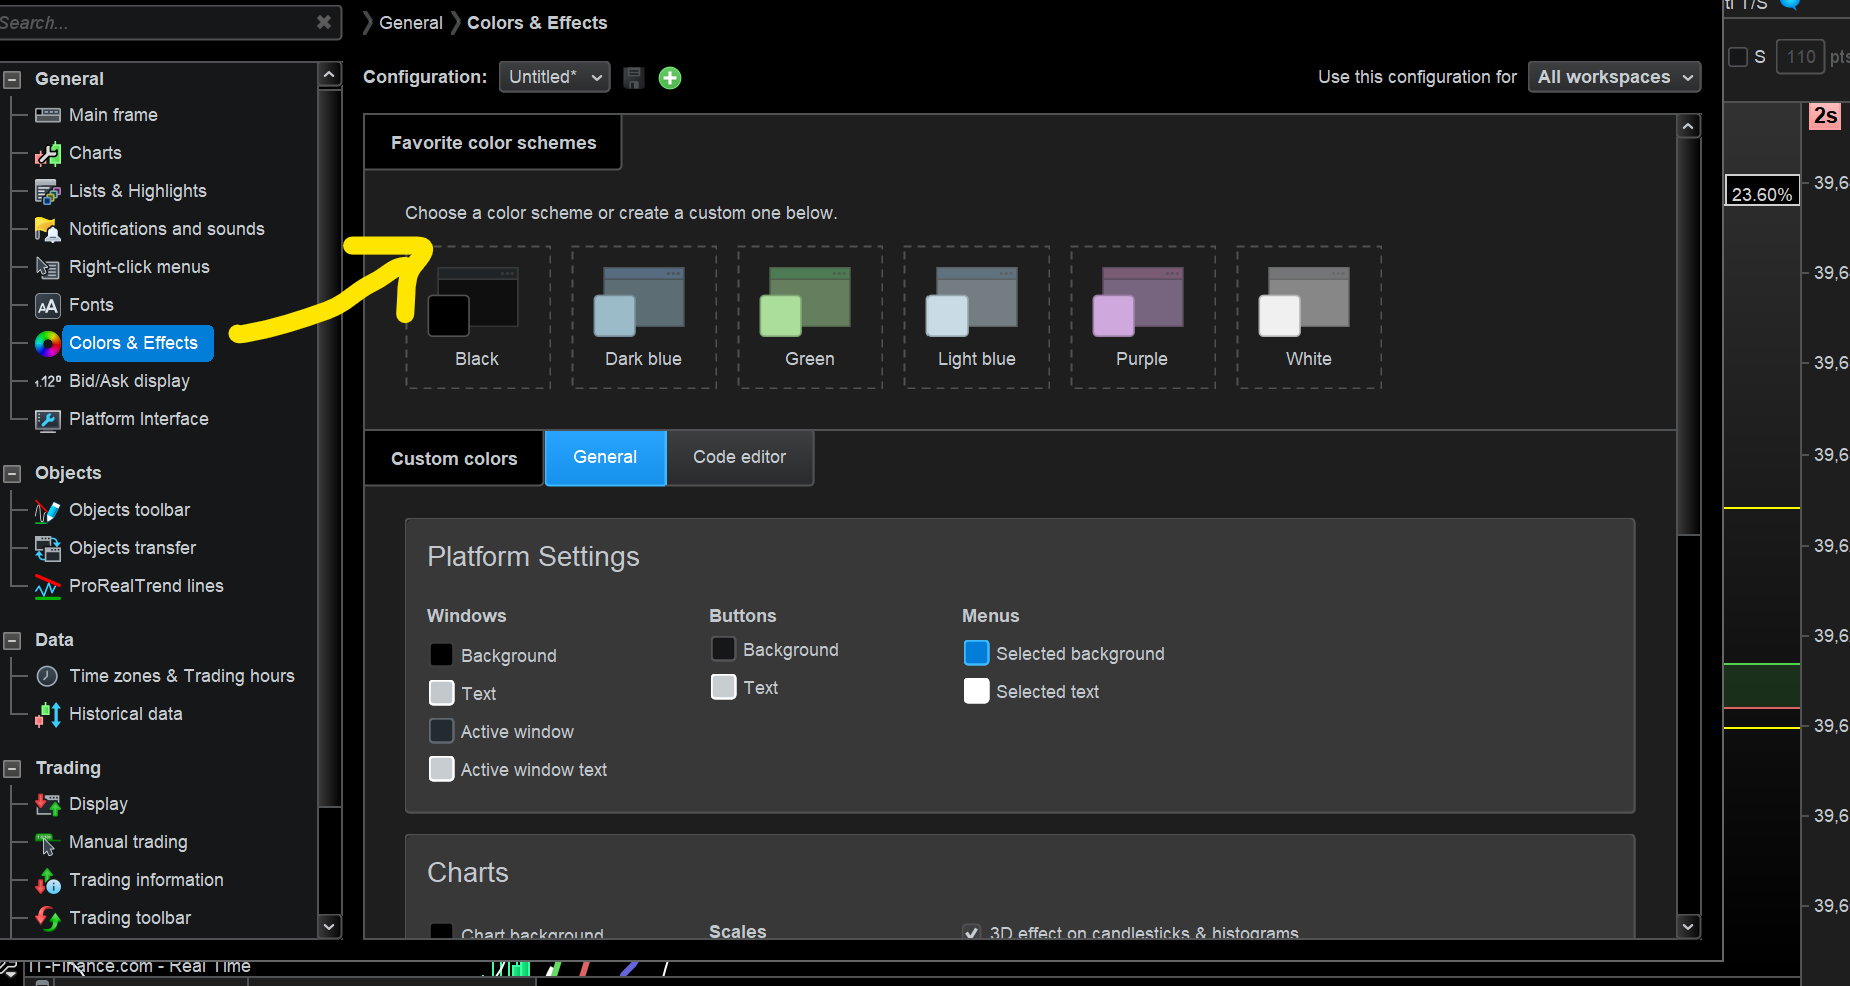Click the Main frame icon in sidebar
Viewport: 1850px width, 986px height.
click(47, 115)
